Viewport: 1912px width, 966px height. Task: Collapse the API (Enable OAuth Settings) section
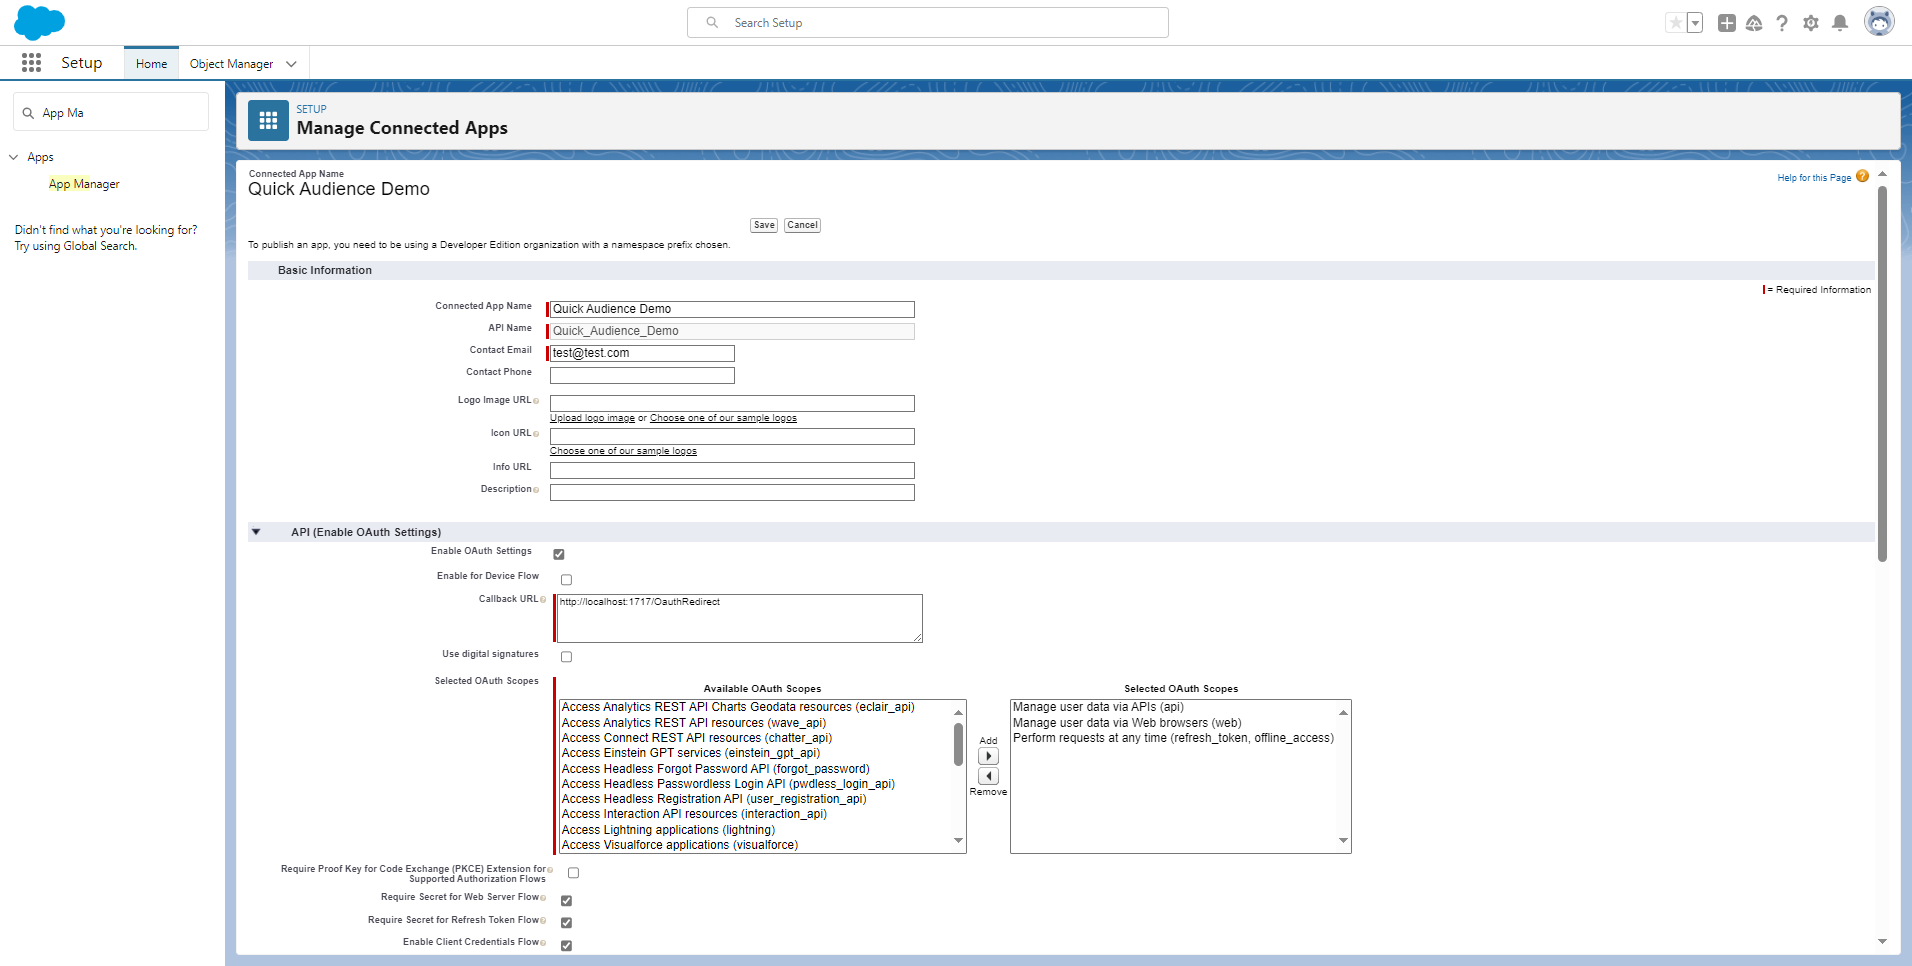coord(256,532)
